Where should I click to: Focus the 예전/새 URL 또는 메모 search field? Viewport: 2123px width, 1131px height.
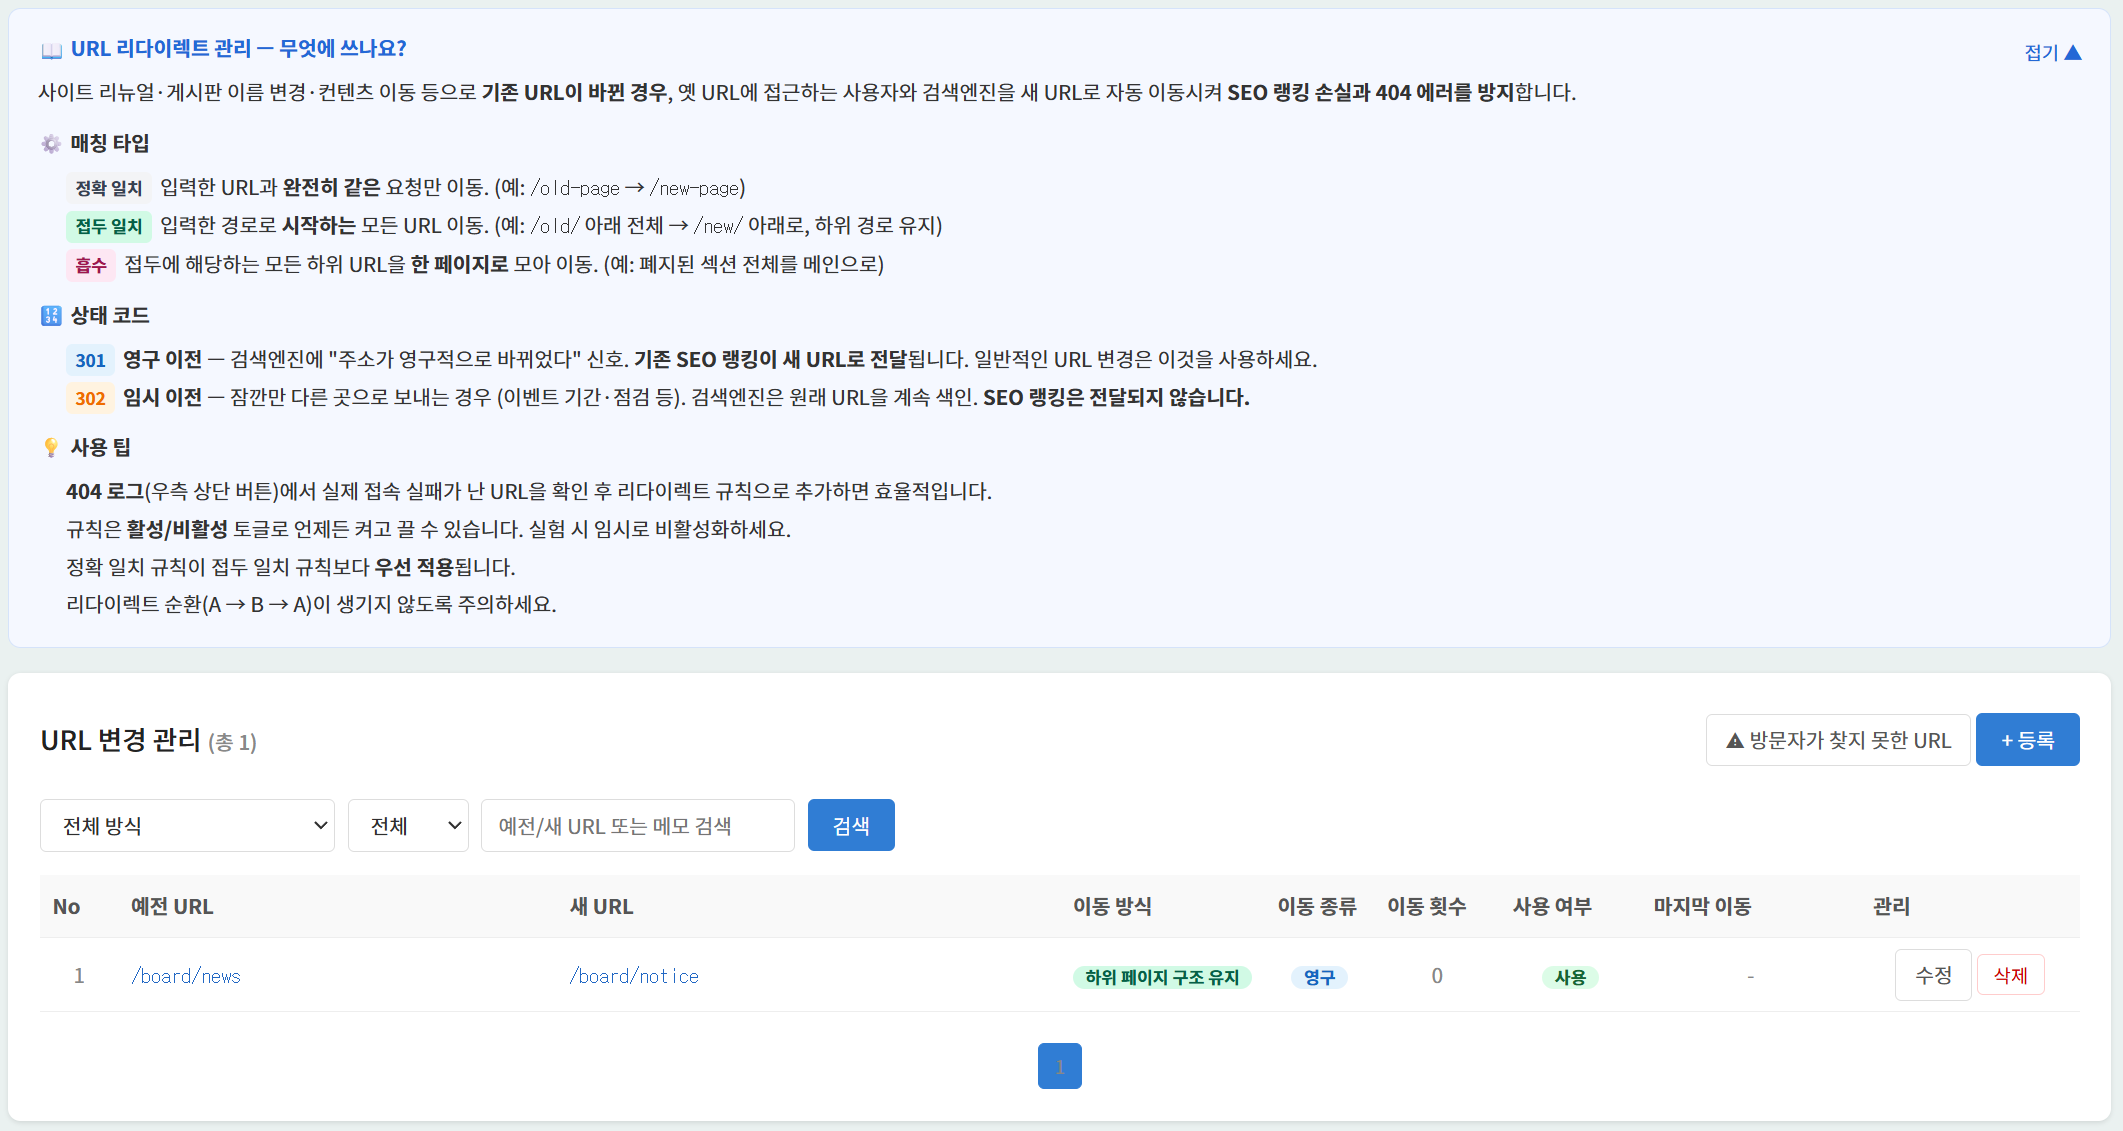pyautogui.click(x=637, y=826)
